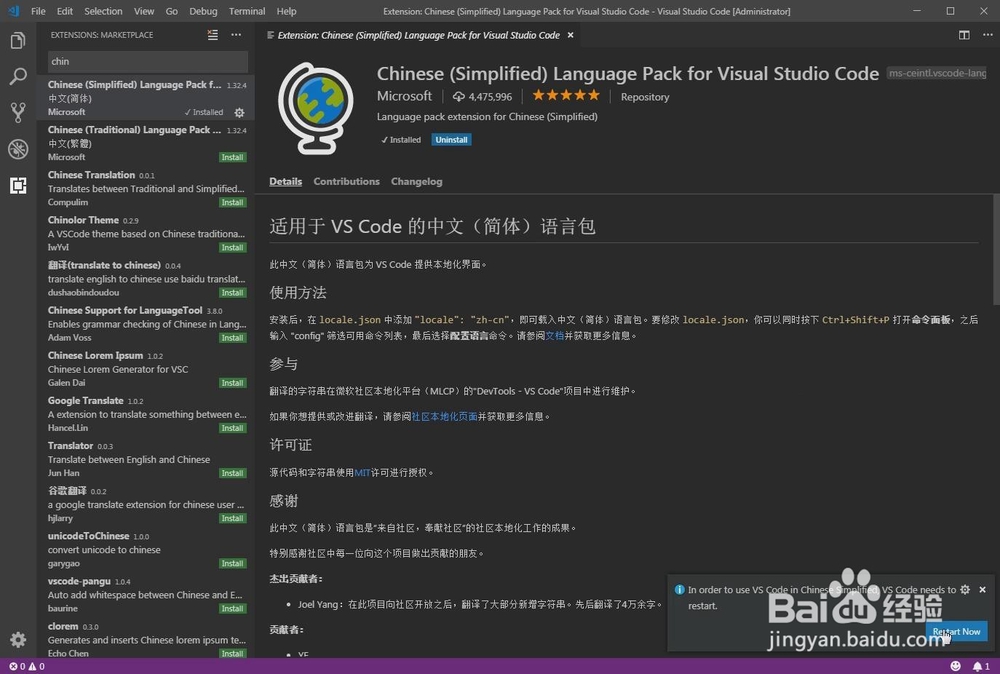Open the Debug menu
Screen dimensions: 1000x674
pos(203,11)
